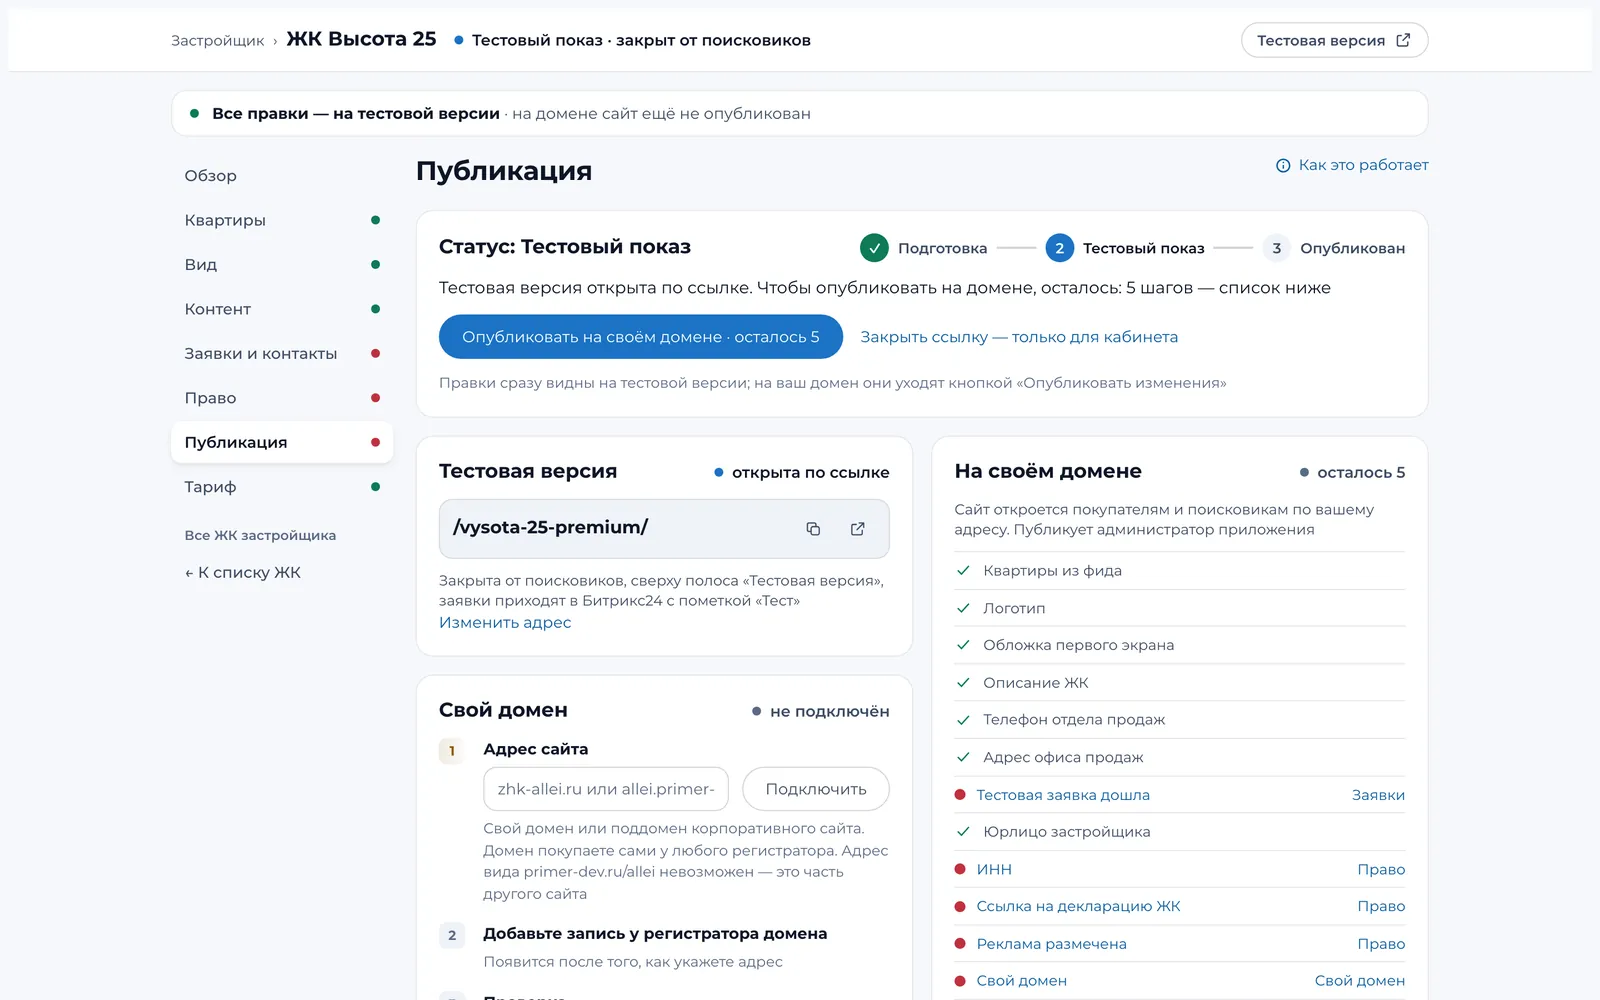Click "Телефон отдела продаж" checklist row
The width and height of the screenshot is (1600, 1000).
[1180, 720]
